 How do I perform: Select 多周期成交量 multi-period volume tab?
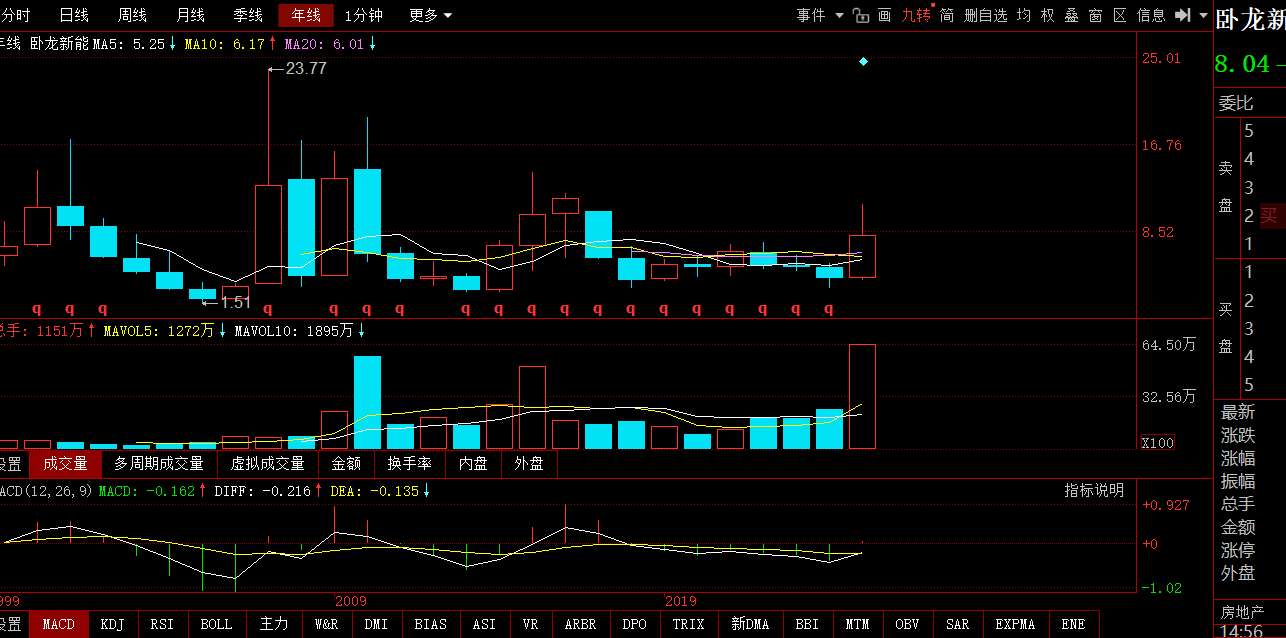click(159, 464)
